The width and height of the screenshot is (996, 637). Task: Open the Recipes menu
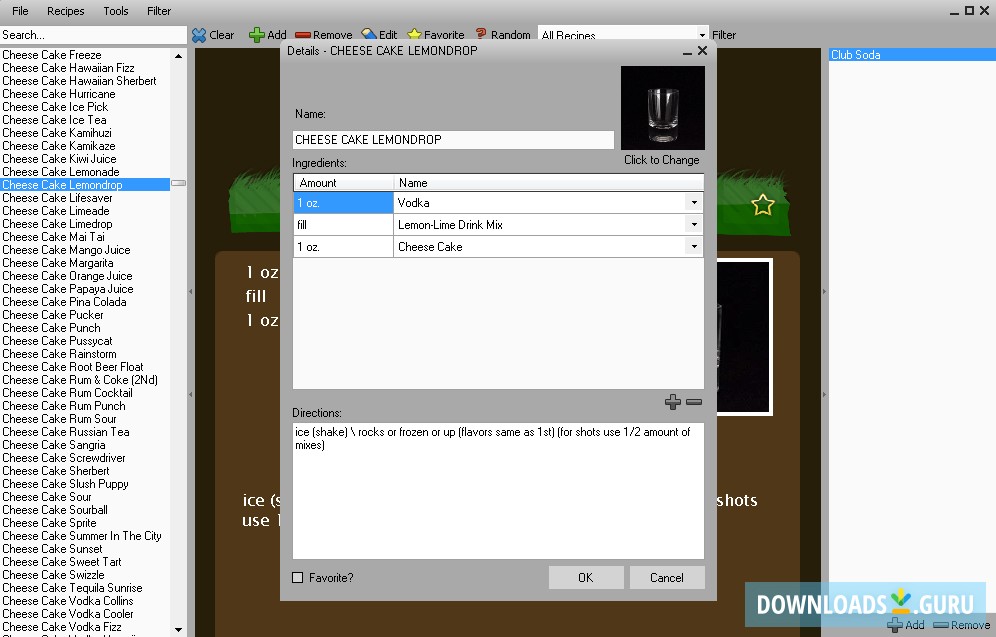coord(65,11)
